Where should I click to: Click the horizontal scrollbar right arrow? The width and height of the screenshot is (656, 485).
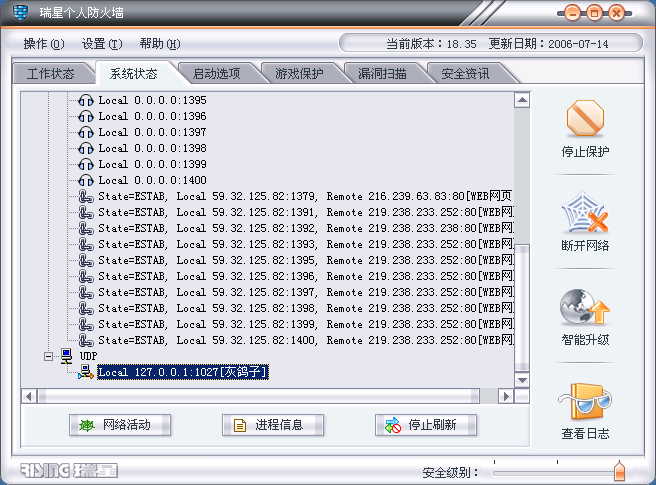click(506, 396)
